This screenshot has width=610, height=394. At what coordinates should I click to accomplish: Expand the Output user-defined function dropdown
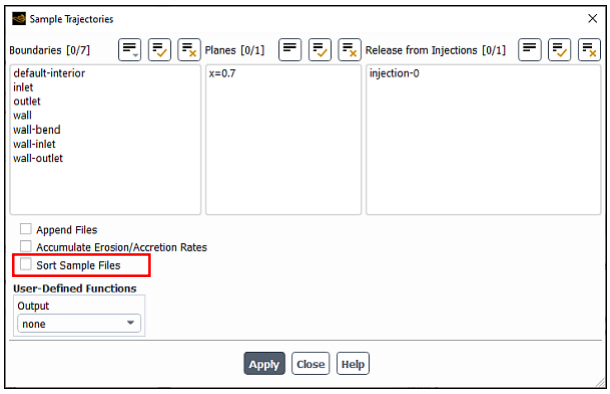(x=79, y=323)
